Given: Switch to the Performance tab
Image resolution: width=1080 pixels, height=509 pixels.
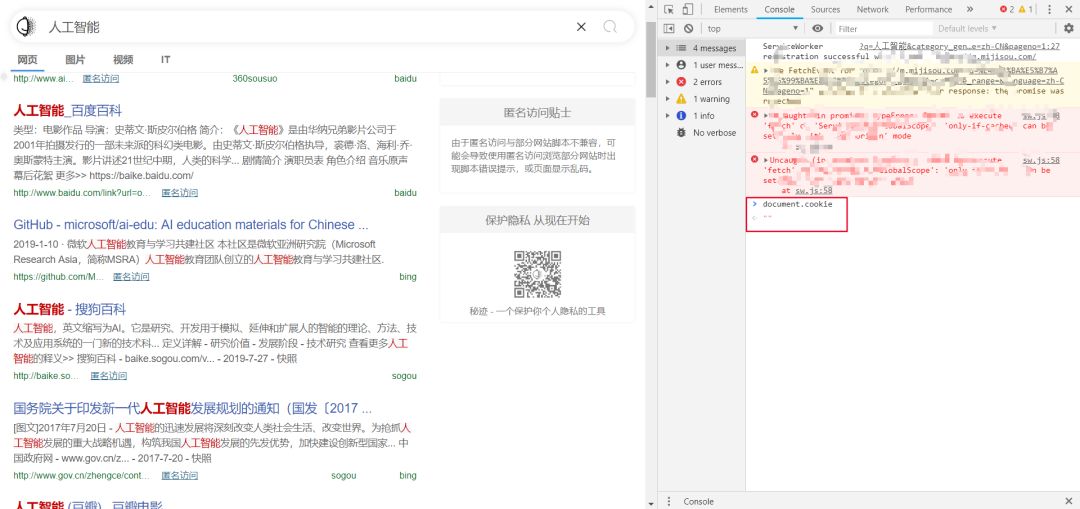Looking at the screenshot, I should pos(928,10).
